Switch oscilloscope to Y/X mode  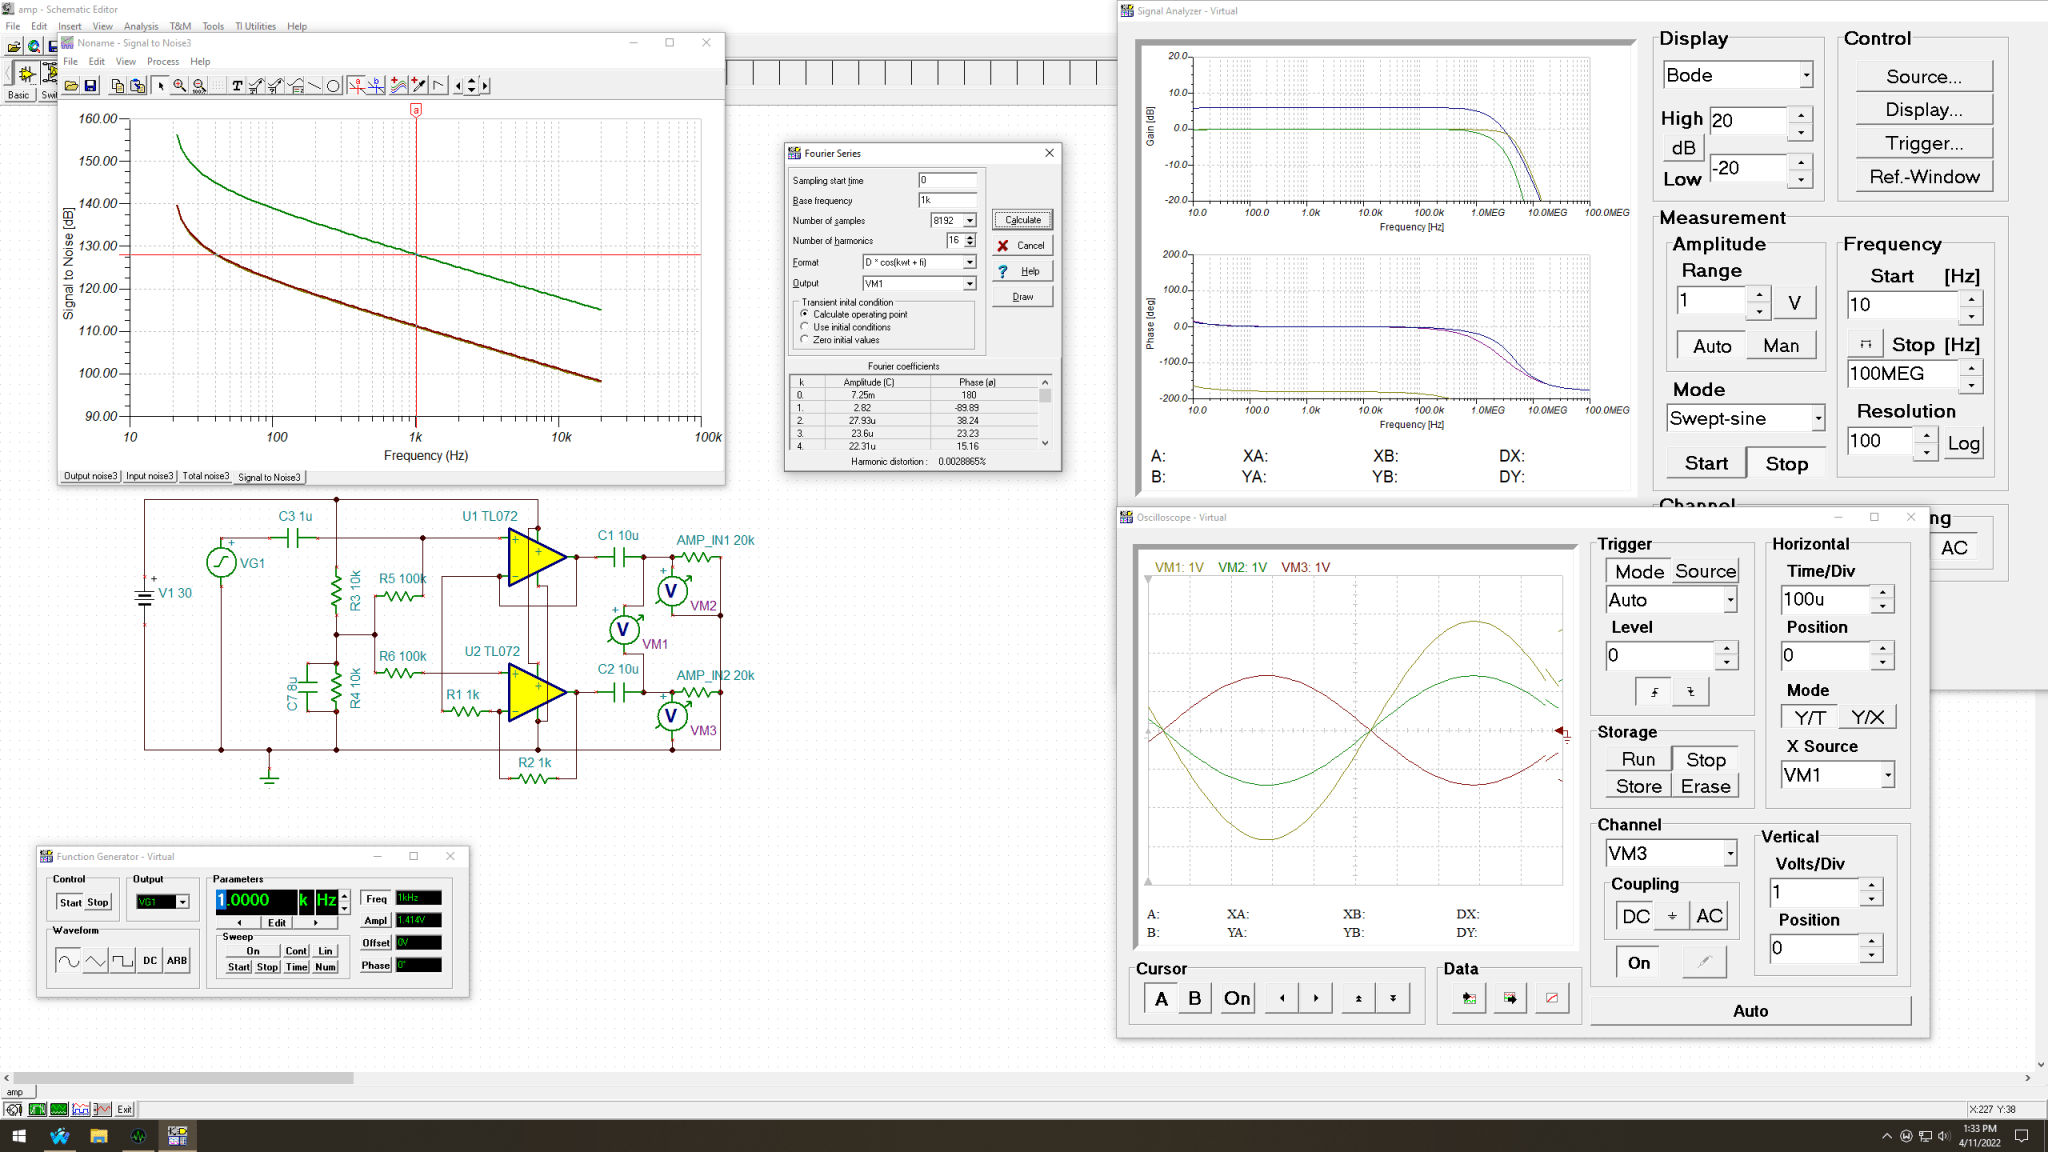(x=1867, y=717)
